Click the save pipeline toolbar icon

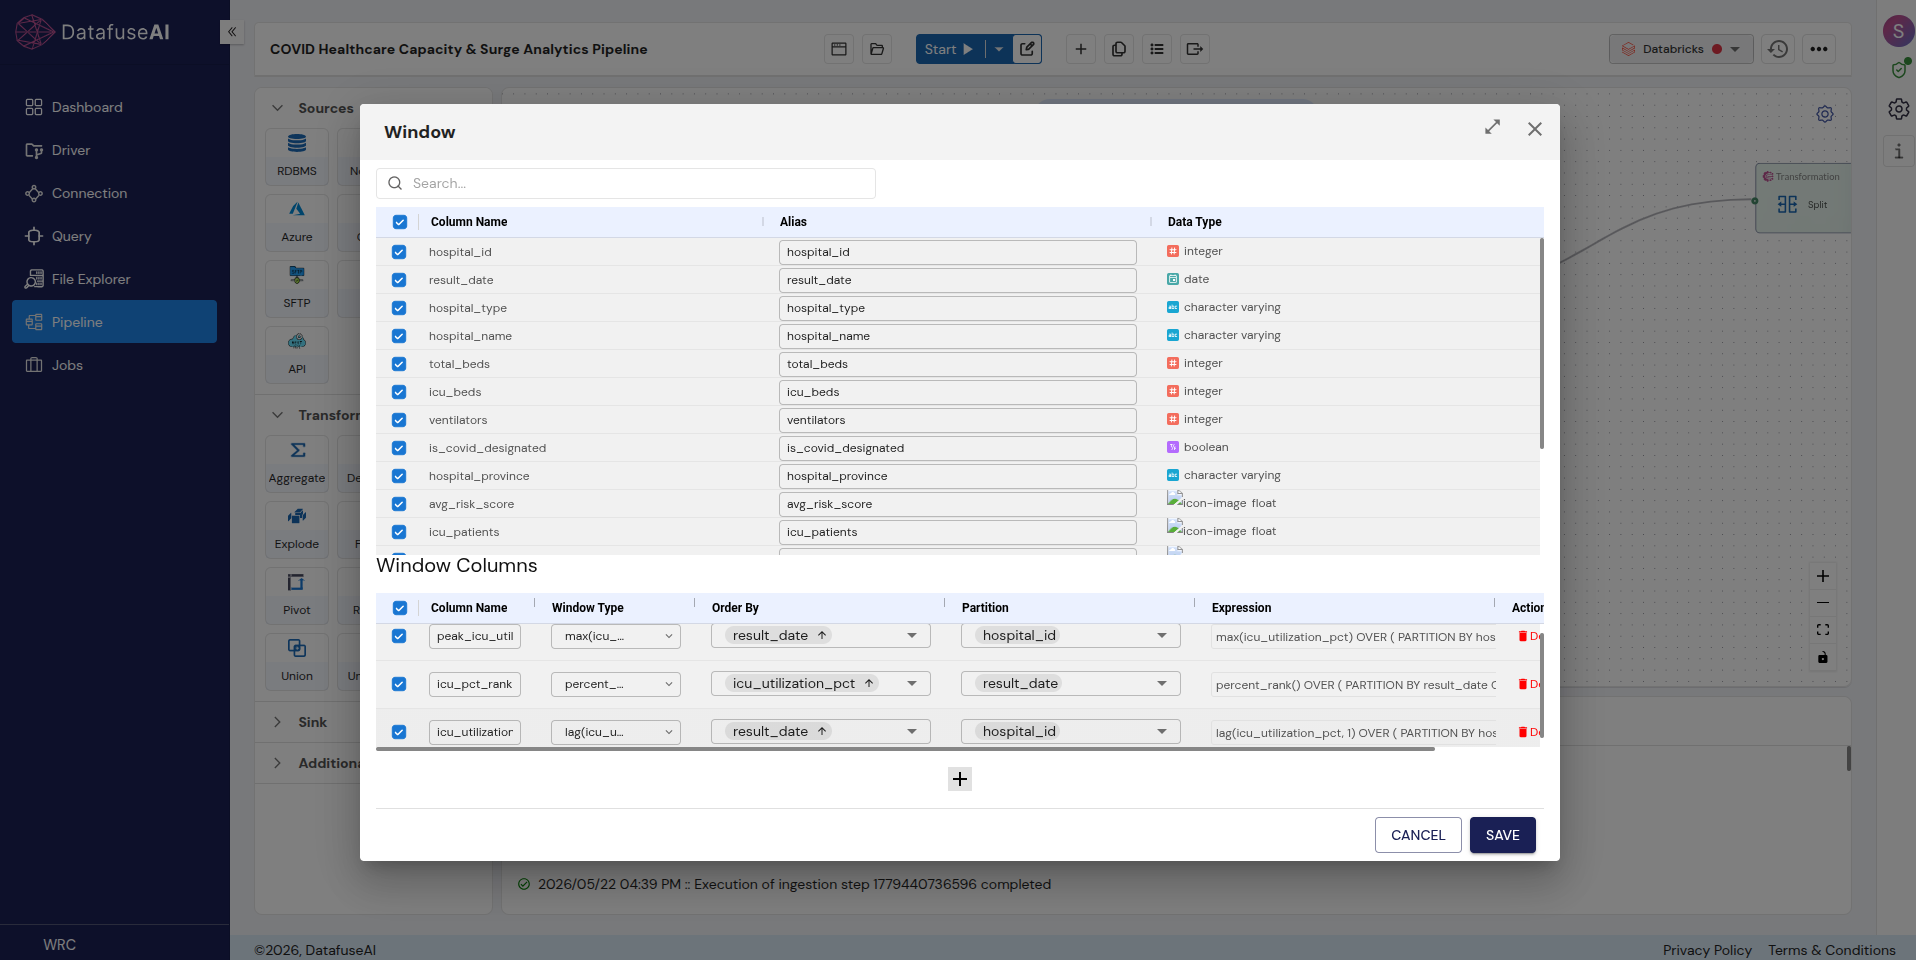point(839,49)
